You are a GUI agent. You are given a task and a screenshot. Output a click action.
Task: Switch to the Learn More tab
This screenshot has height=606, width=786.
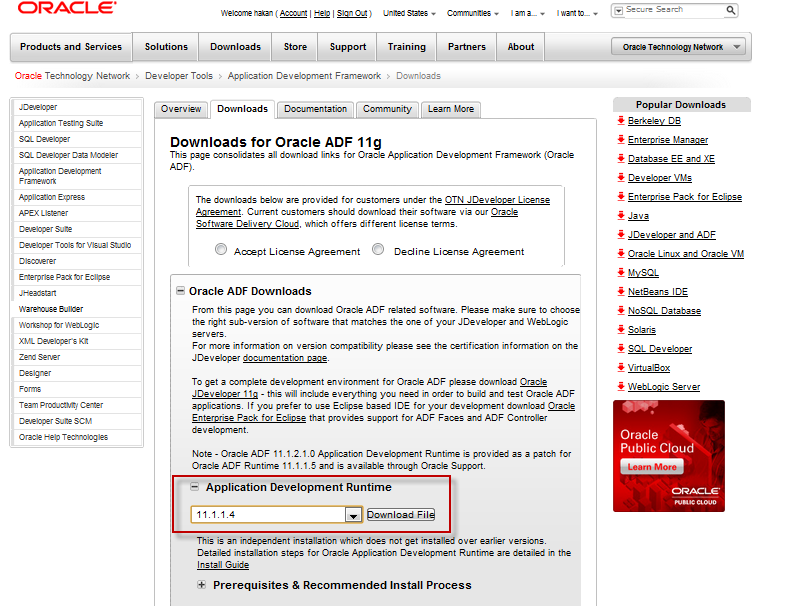(x=451, y=109)
